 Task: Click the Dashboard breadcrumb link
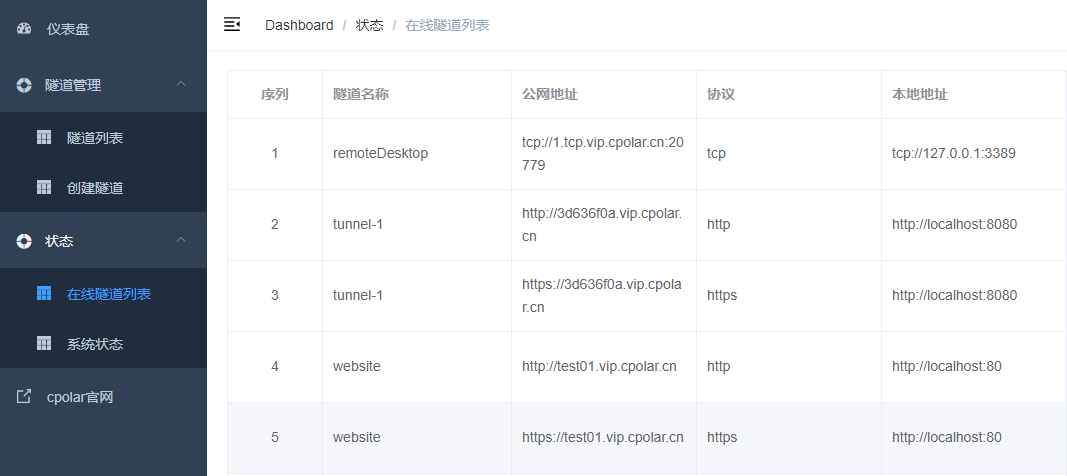(x=299, y=25)
